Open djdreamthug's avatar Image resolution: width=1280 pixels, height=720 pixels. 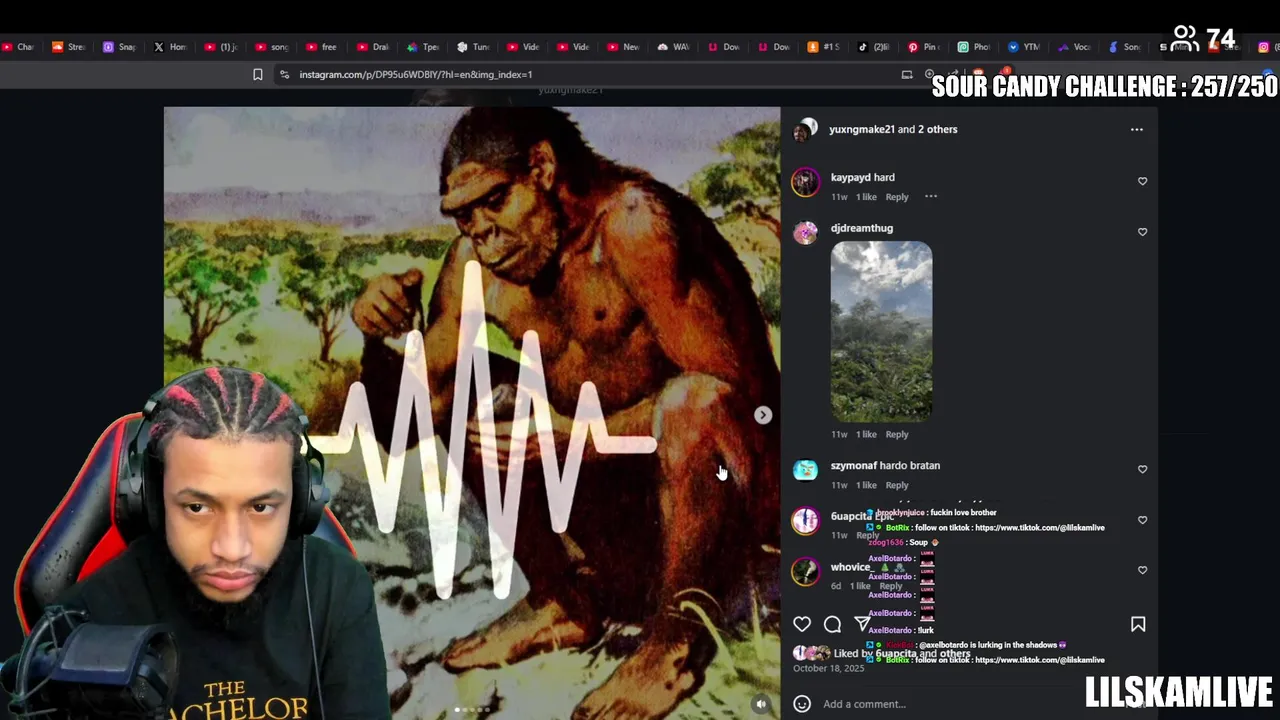pos(806,232)
